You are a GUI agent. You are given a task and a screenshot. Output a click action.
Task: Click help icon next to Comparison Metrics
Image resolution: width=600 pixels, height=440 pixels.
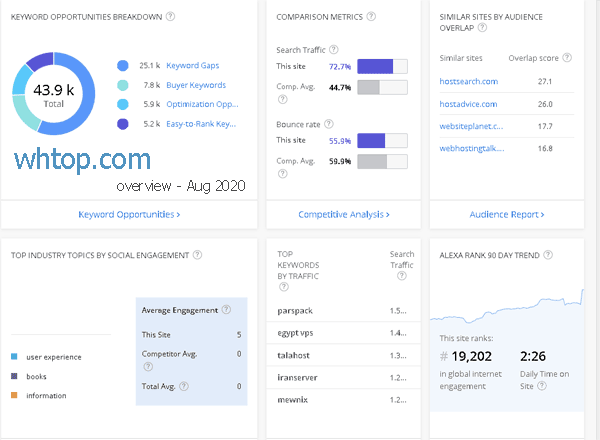pos(372,17)
